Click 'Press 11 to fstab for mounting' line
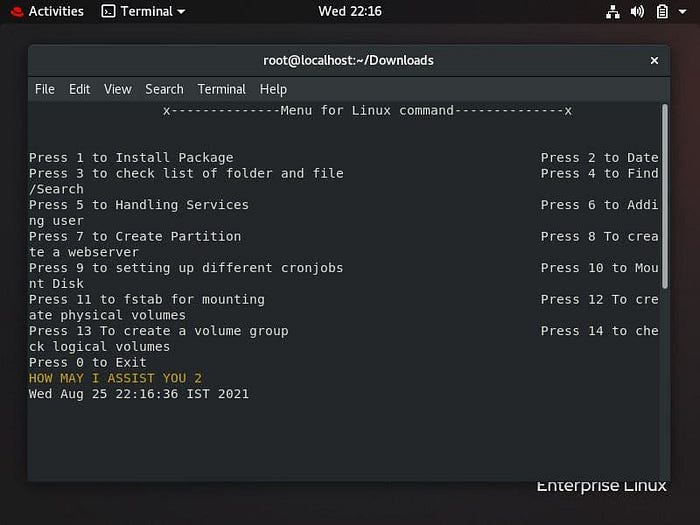Image resolution: width=700 pixels, height=525 pixels. point(147,299)
